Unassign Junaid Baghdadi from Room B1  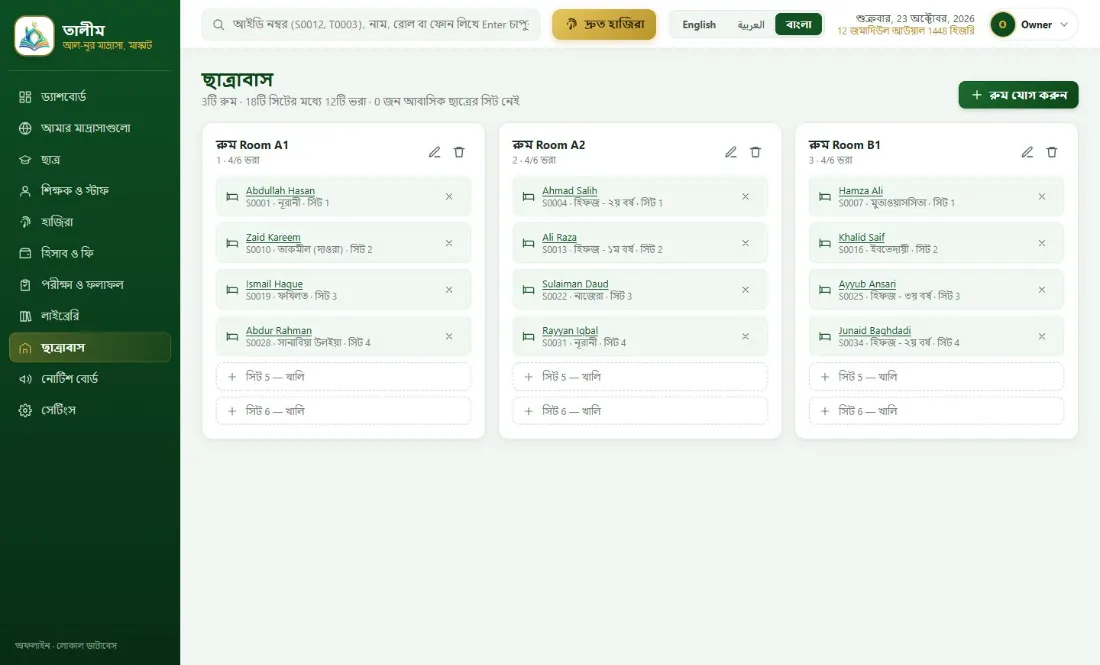tap(1042, 337)
